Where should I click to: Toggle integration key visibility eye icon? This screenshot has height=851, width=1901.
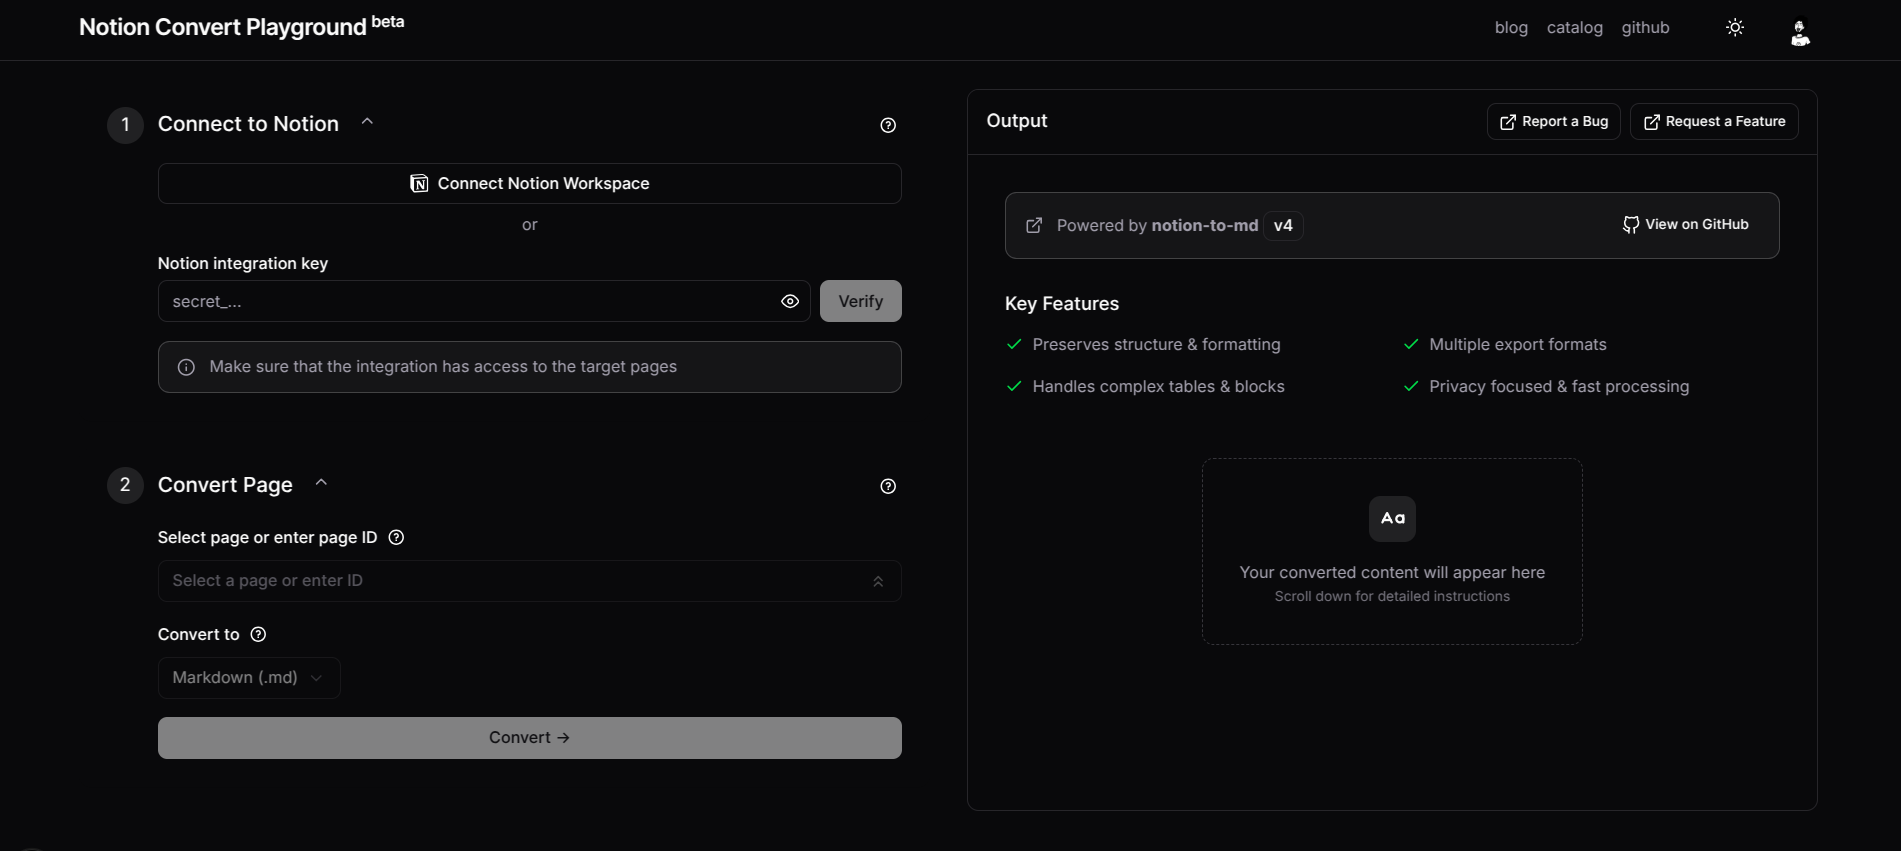(x=790, y=301)
